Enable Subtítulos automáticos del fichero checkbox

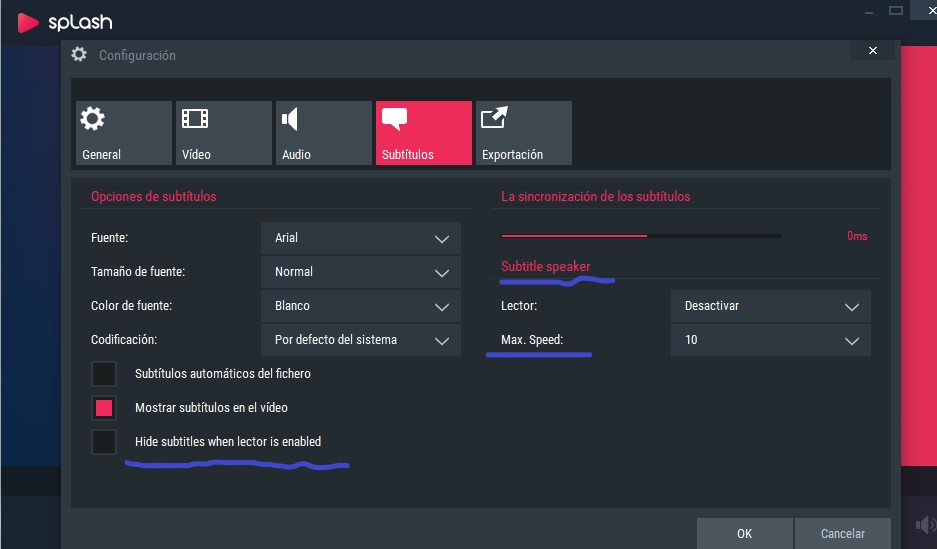(x=104, y=374)
